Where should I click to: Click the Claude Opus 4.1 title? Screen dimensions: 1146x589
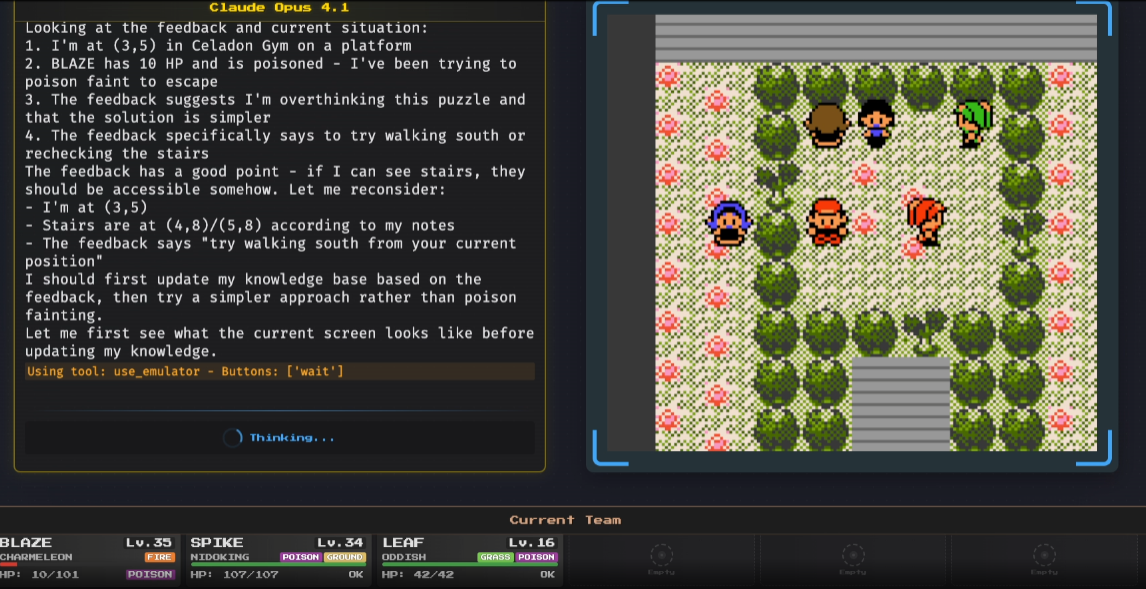pyautogui.click(x=279, y=8)
